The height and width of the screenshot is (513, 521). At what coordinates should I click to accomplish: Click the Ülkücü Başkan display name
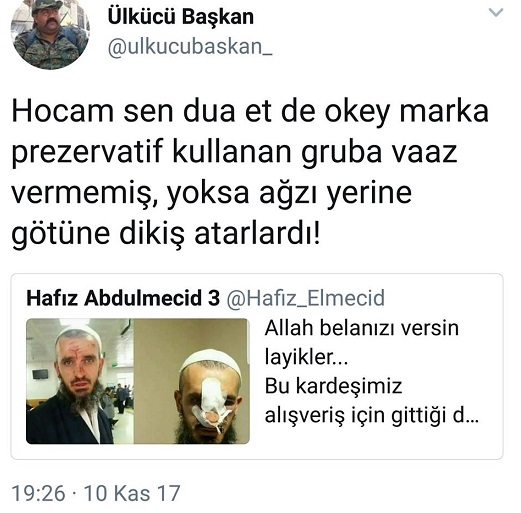tap(181, 17)
